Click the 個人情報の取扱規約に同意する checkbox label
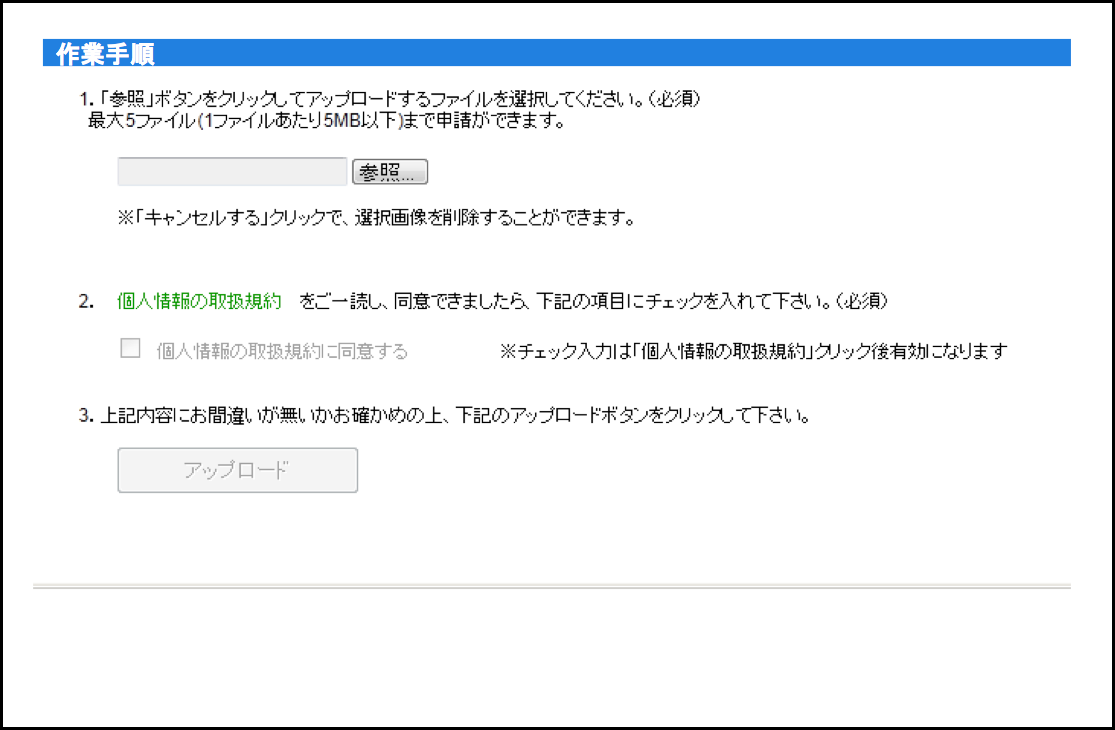 coord(282,351)
